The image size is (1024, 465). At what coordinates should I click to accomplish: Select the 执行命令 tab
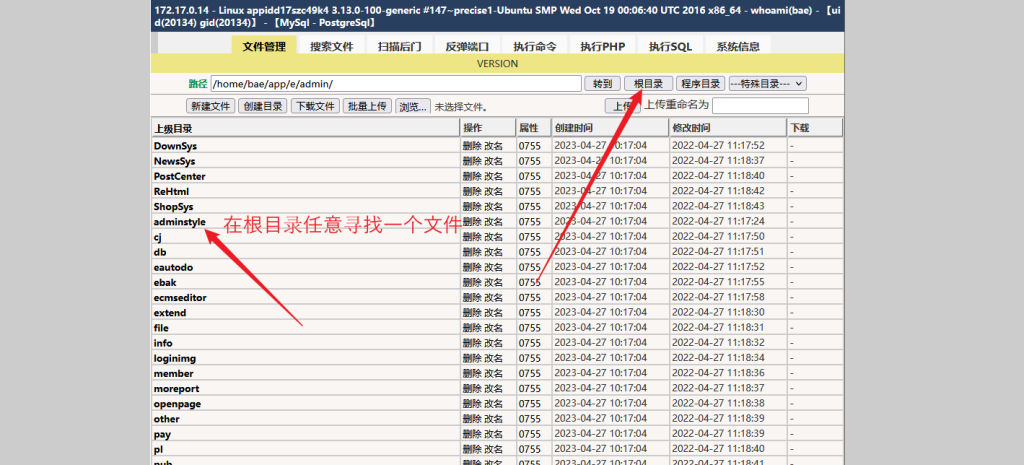tap(535, 46)
